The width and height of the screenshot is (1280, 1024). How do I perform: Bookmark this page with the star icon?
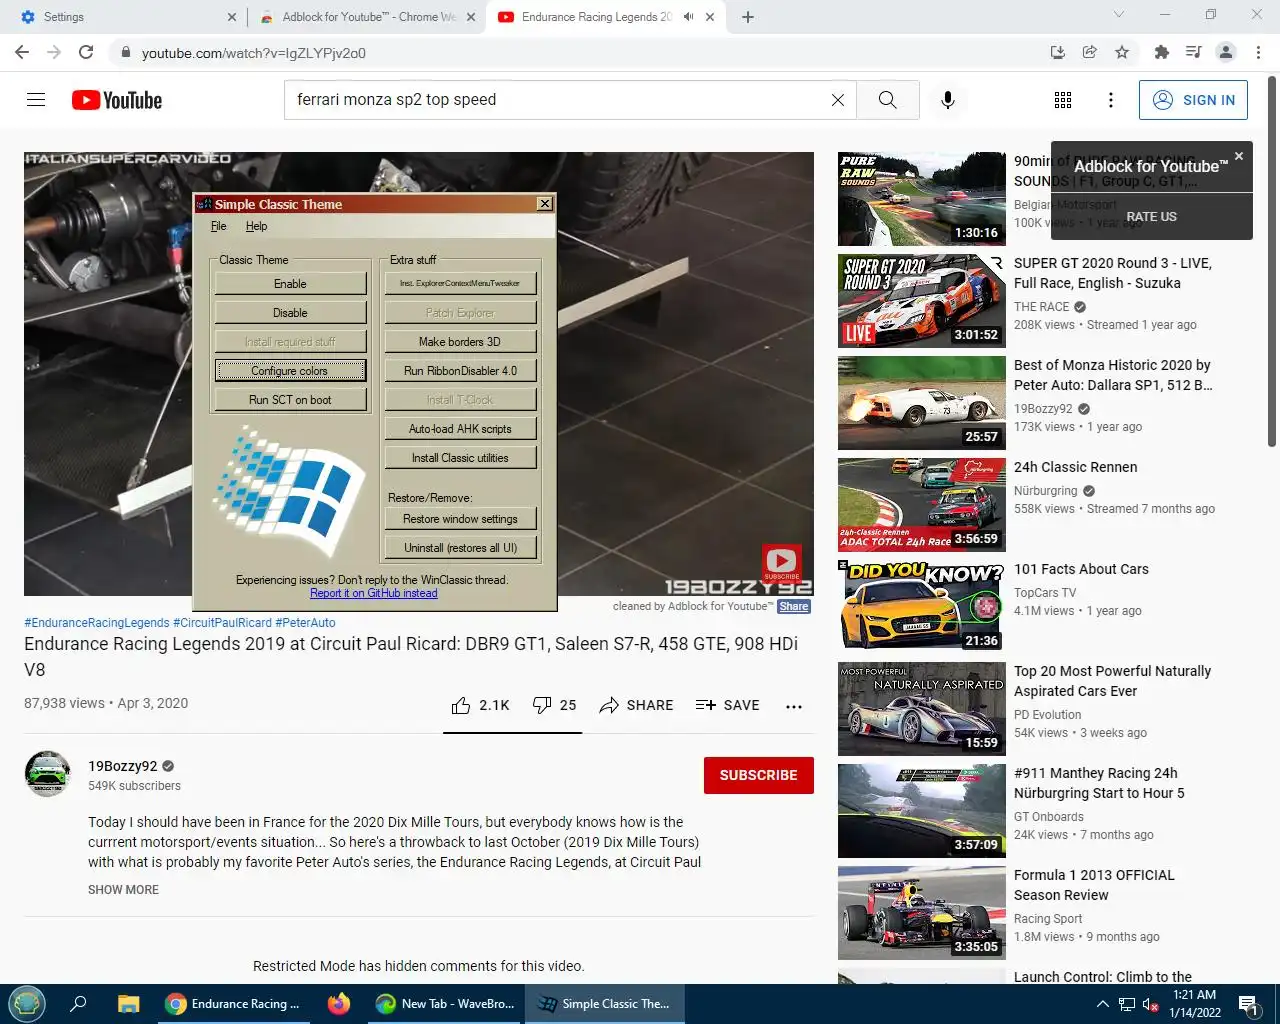click(x=1122, y=53)
